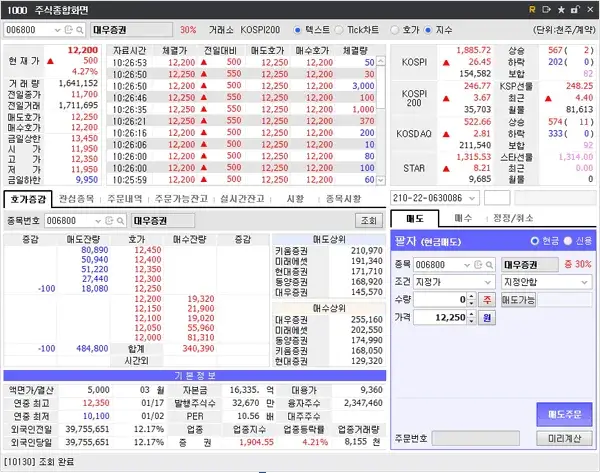
Task: Select the 정정/취소 order tab
Action: tap(513, 218)
